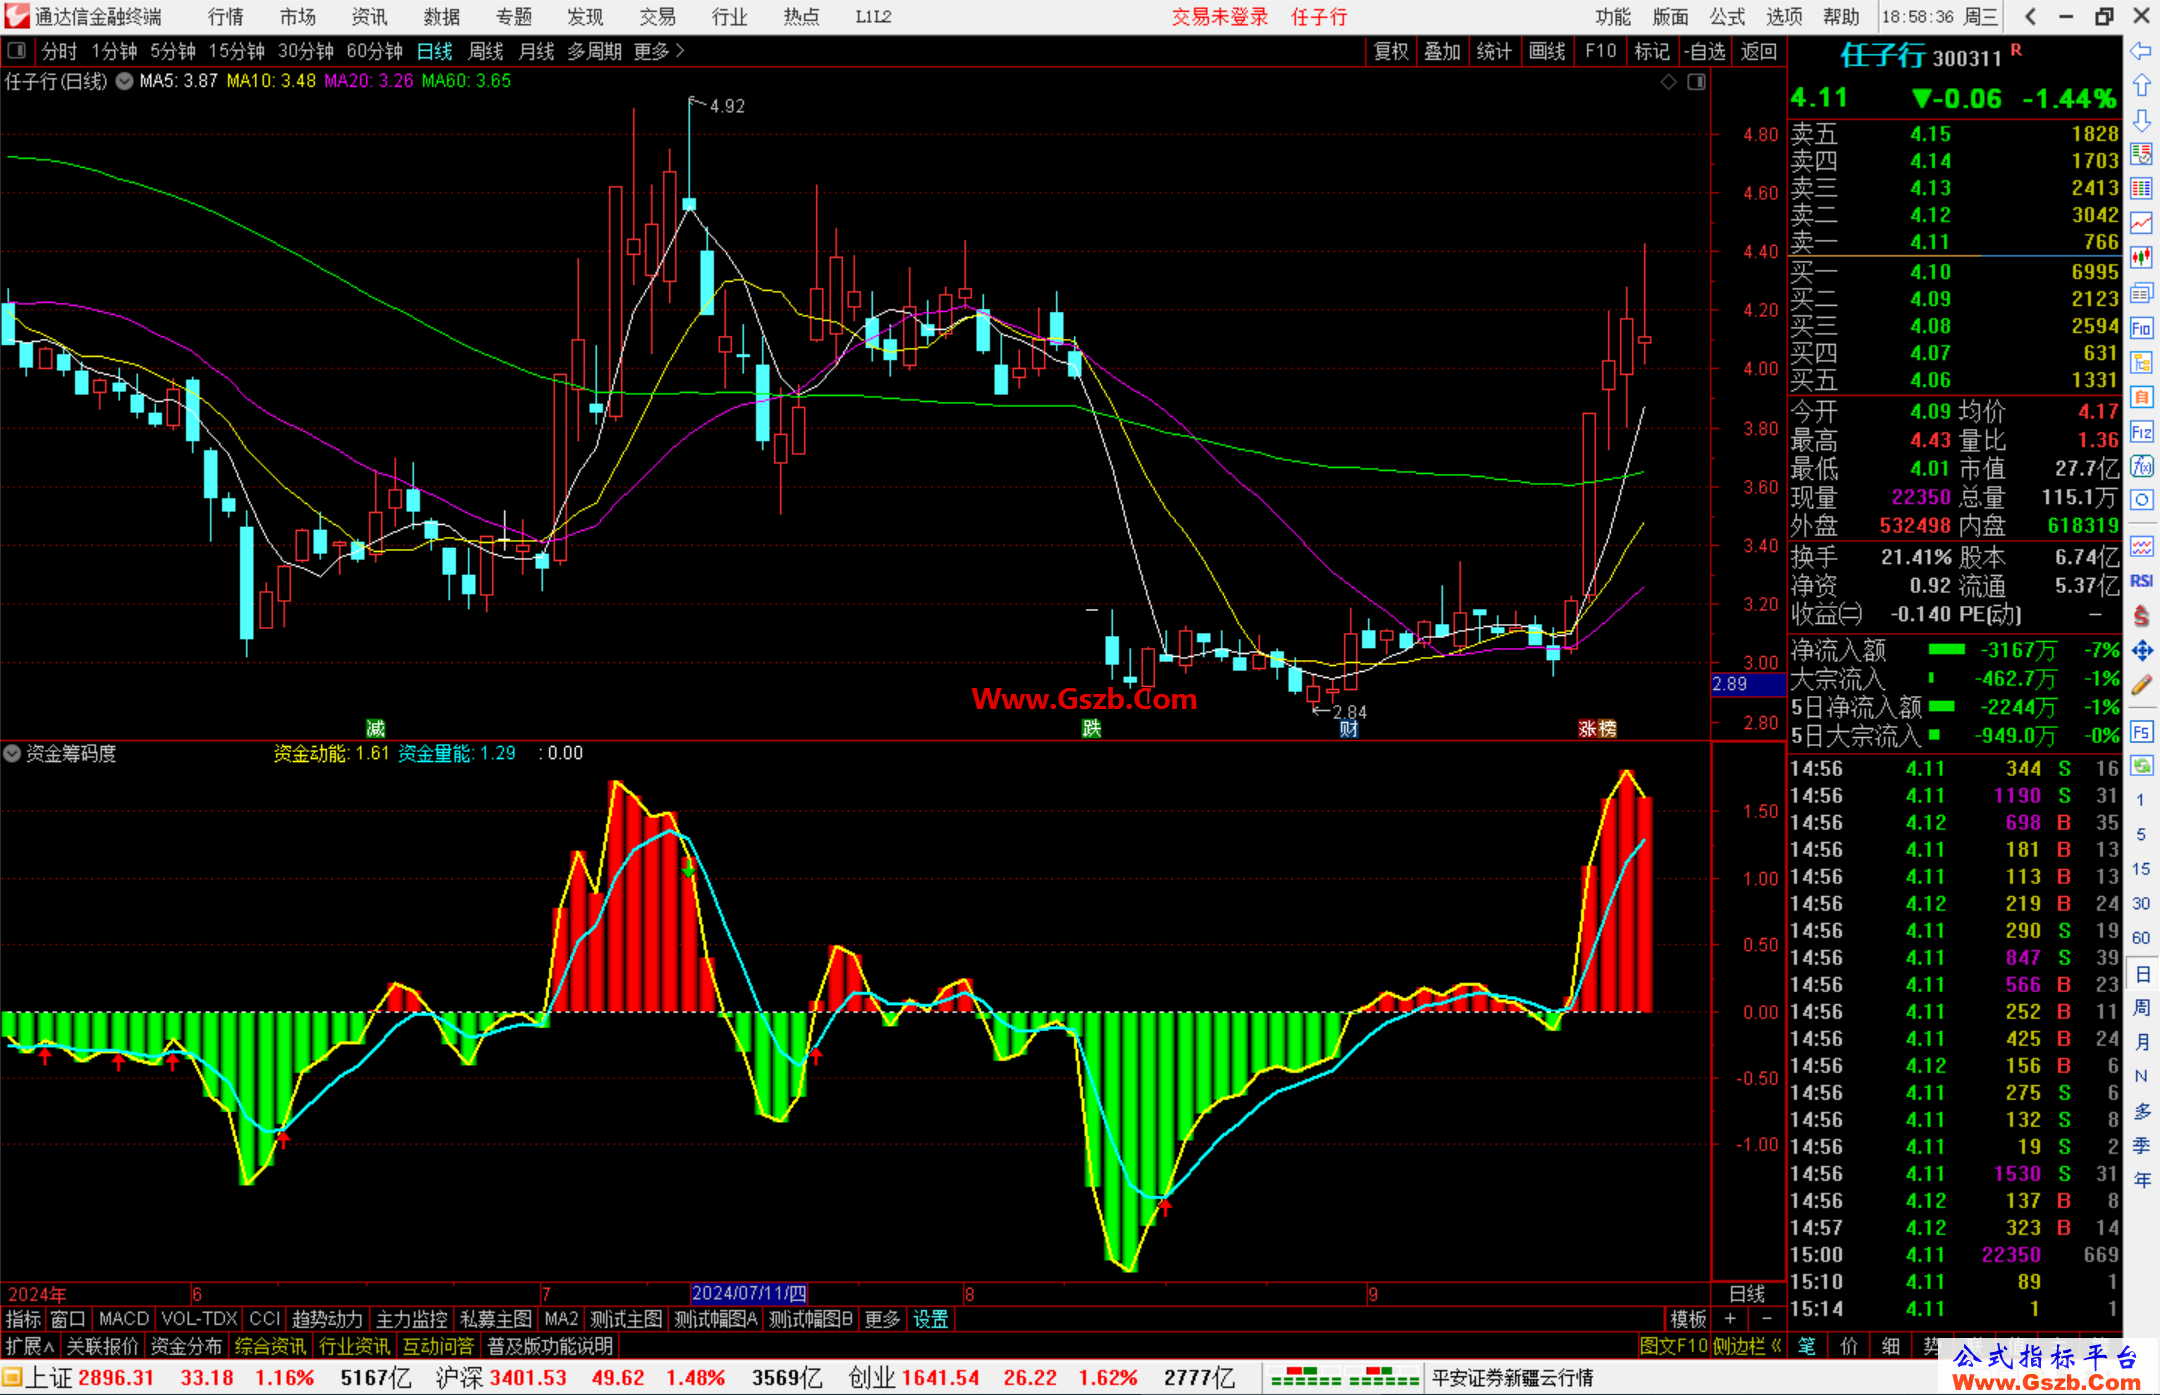Click the 交易未登录 login link
This screenshot has width=2160, height=1395.
tap(1220, 17)
